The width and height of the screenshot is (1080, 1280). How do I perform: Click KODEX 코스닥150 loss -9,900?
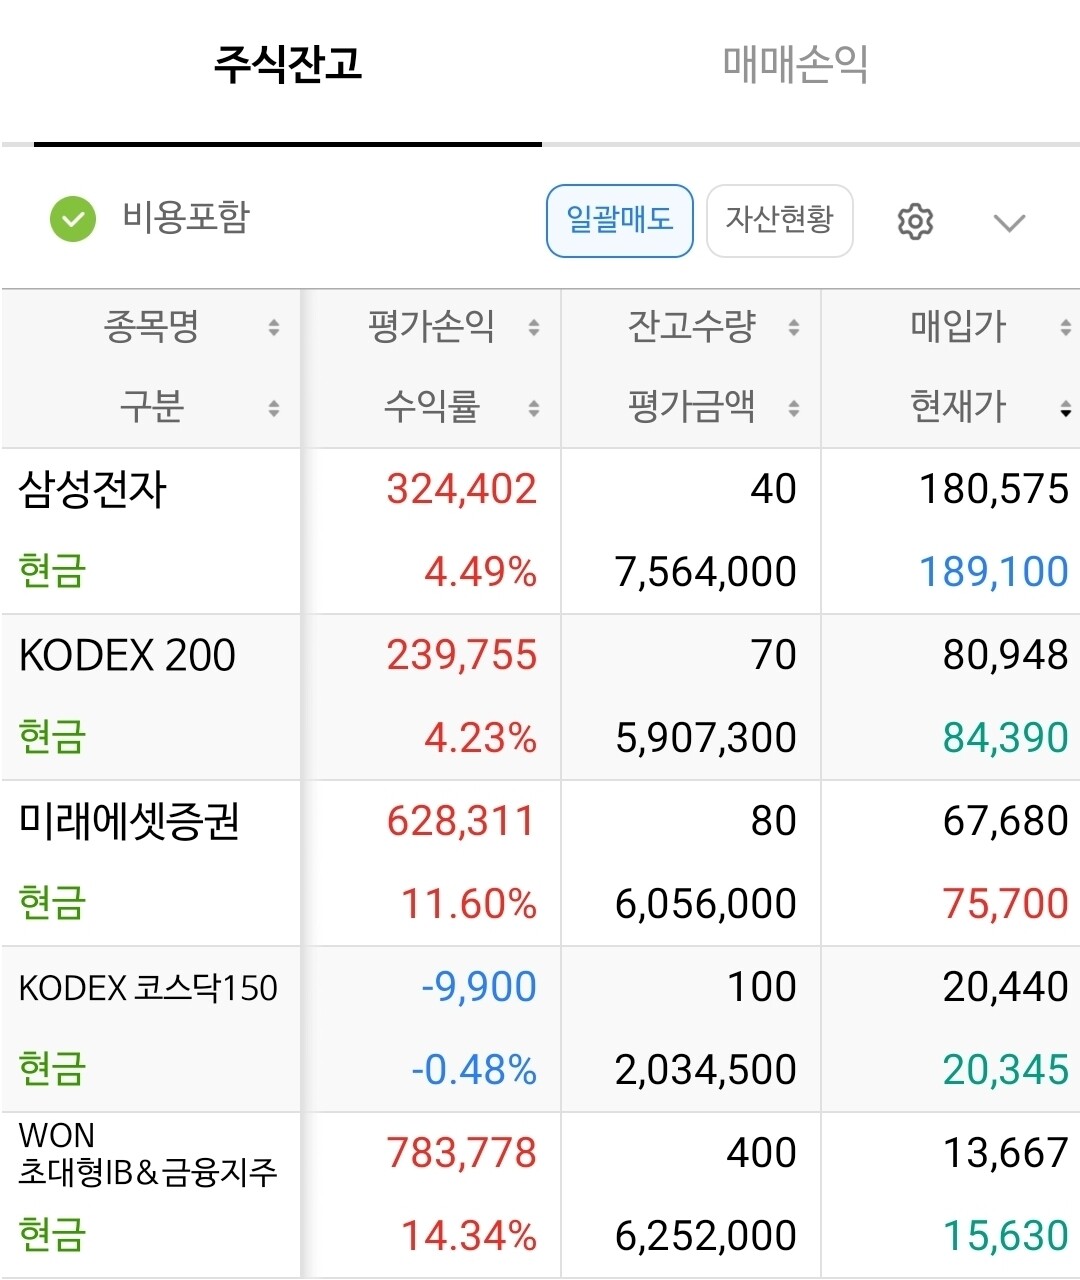point(479,987)
